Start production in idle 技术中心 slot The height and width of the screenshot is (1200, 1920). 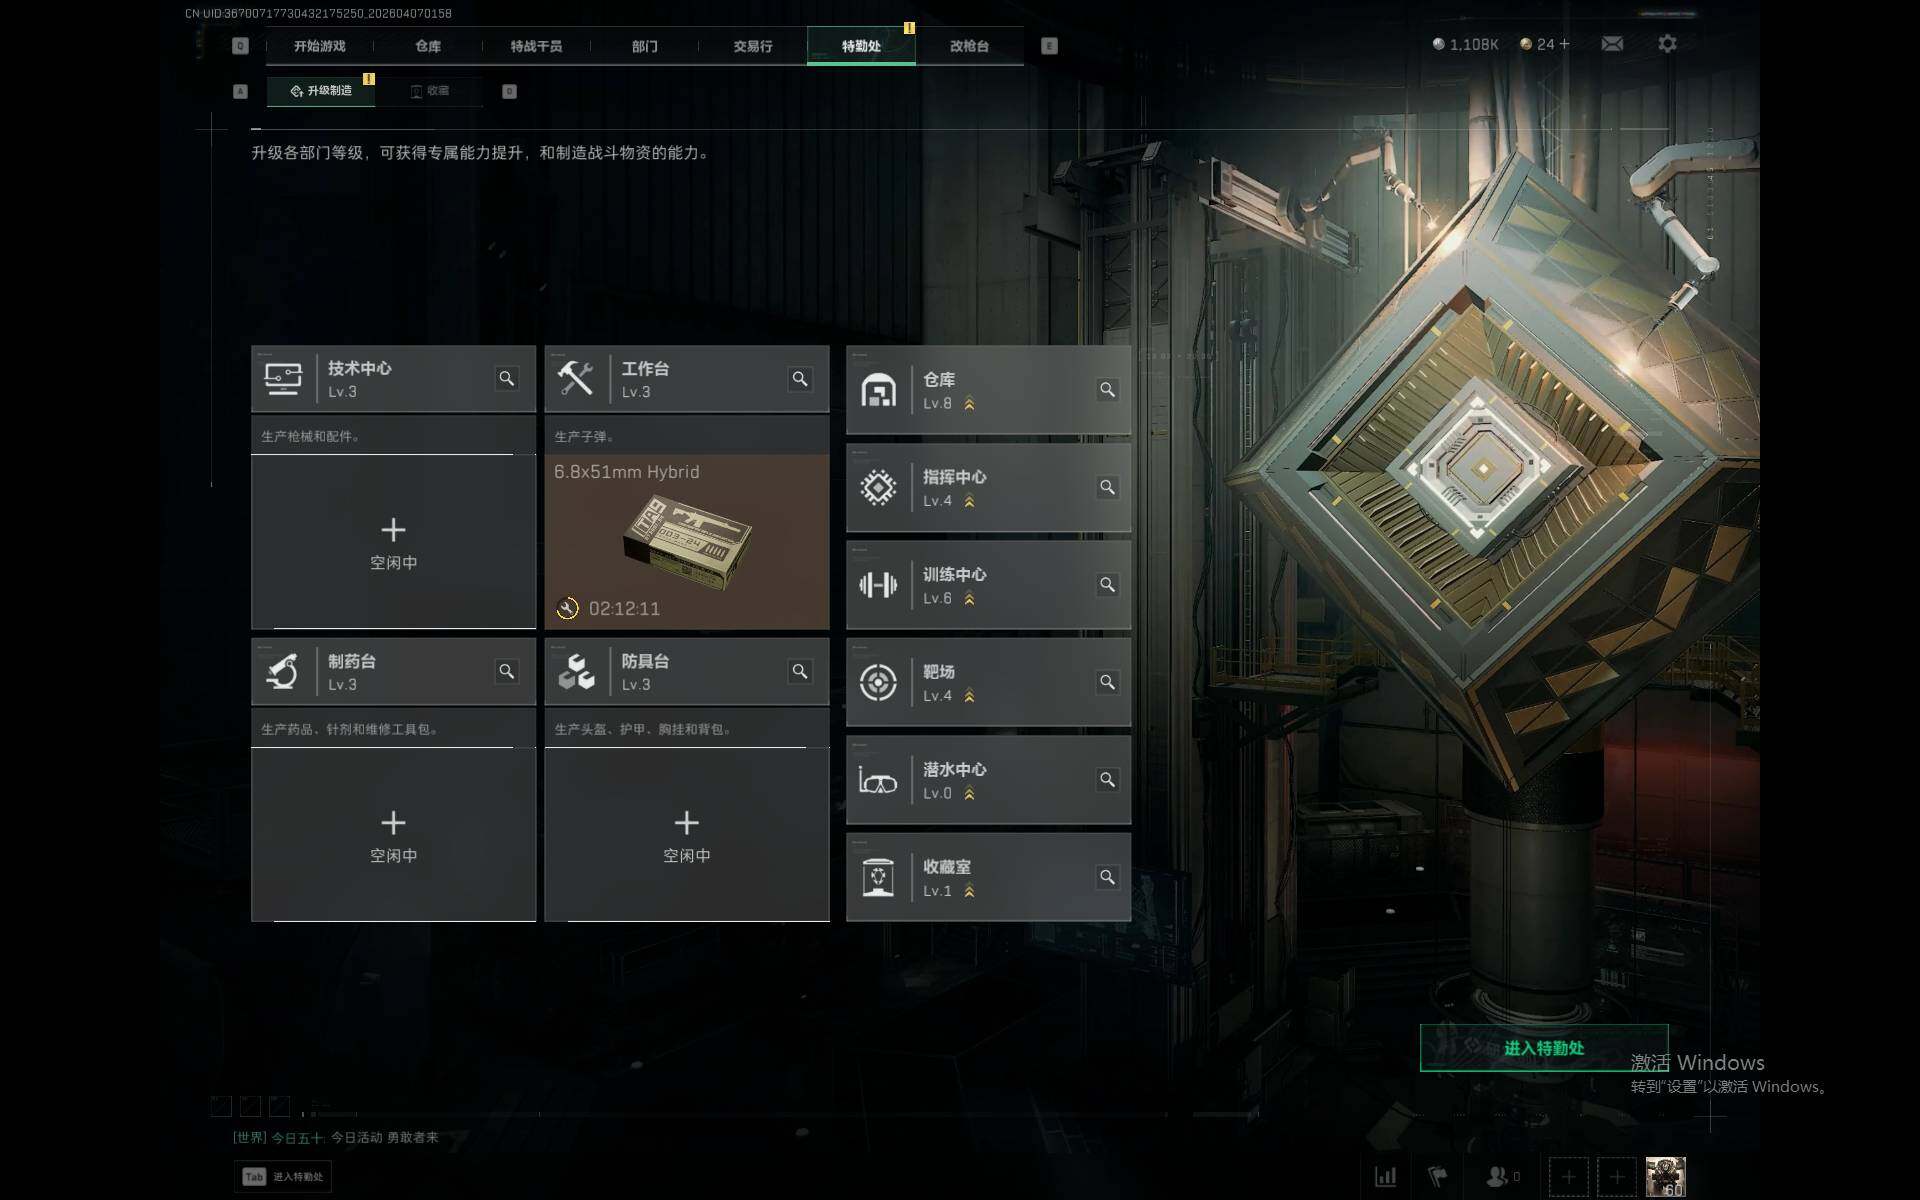coord(393,542)
